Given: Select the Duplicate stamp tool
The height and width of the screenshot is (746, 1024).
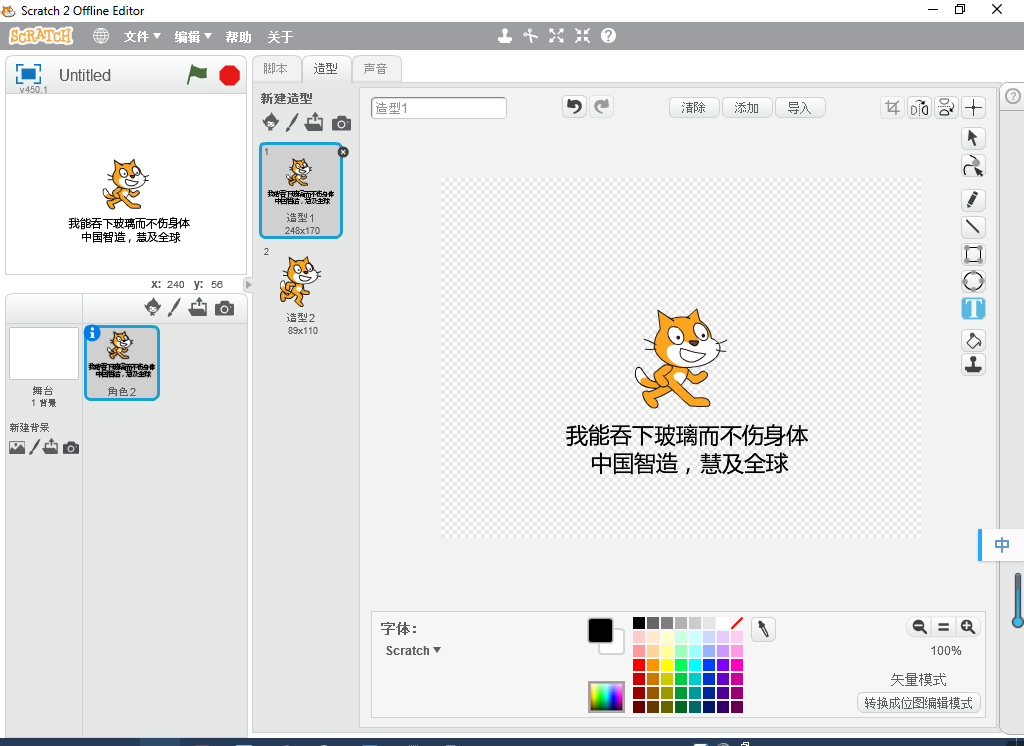Looking at the screenshot, I should click(x=973, y=365).
